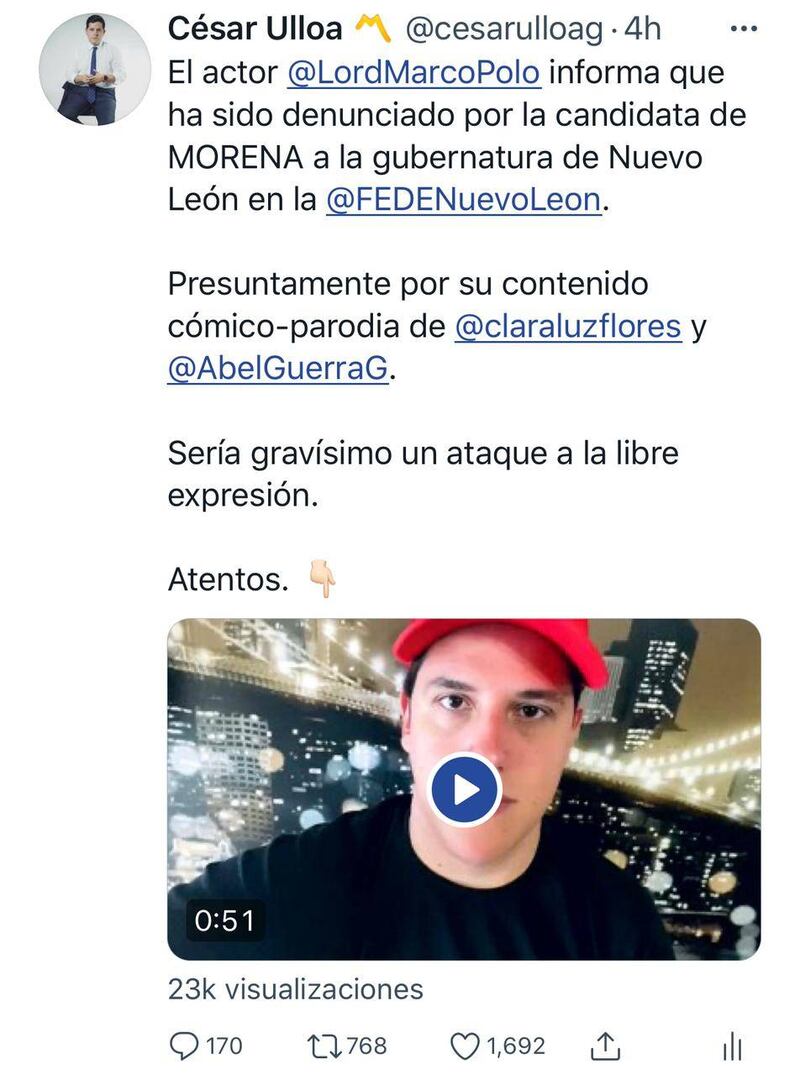
Task: Like the tweet with heart icon
Action: click(x=464, y=1046)
